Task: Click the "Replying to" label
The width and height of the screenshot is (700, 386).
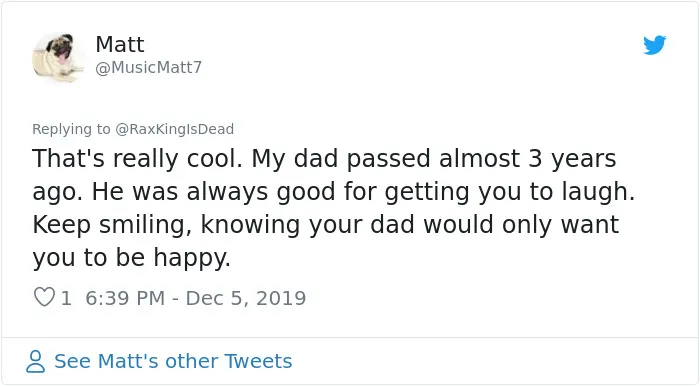Action: click(71, 129)
